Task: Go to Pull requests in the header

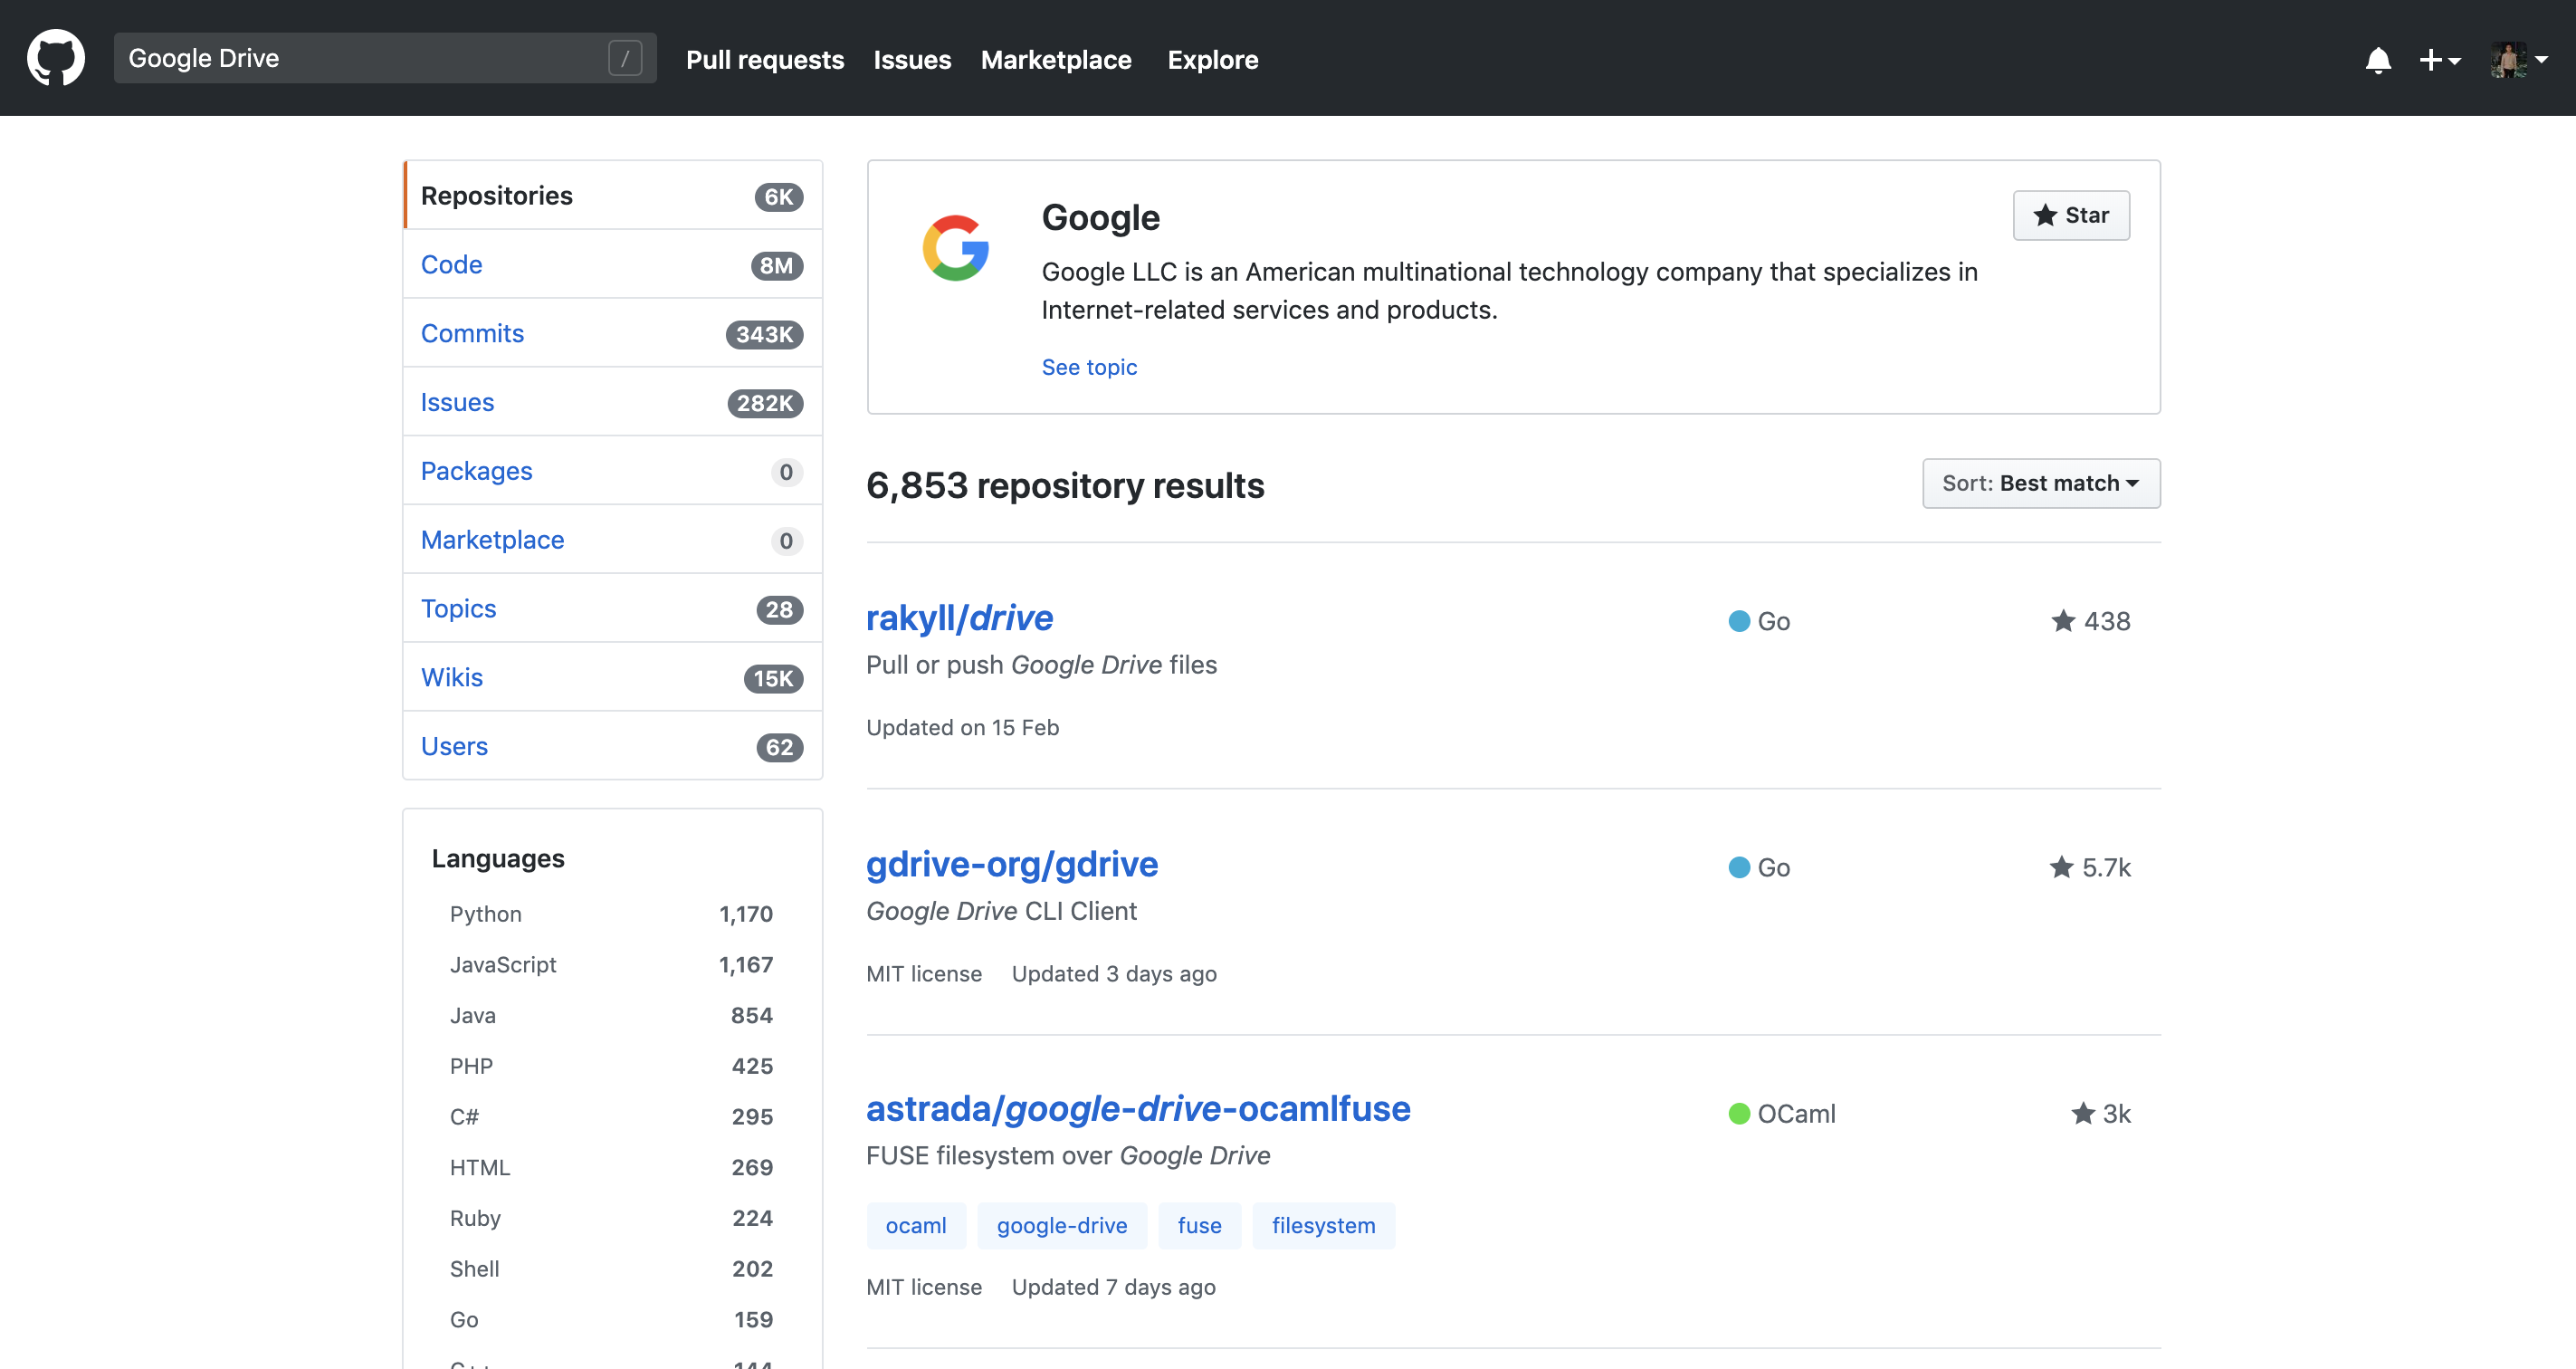Action: (765, 60)
